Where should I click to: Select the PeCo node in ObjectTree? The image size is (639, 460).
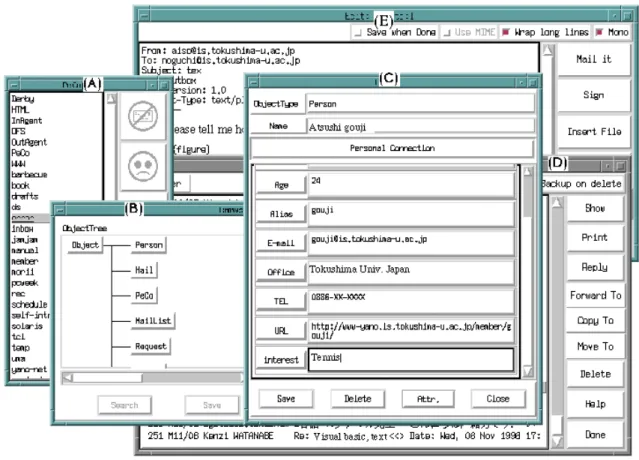[x=144, y=296]
